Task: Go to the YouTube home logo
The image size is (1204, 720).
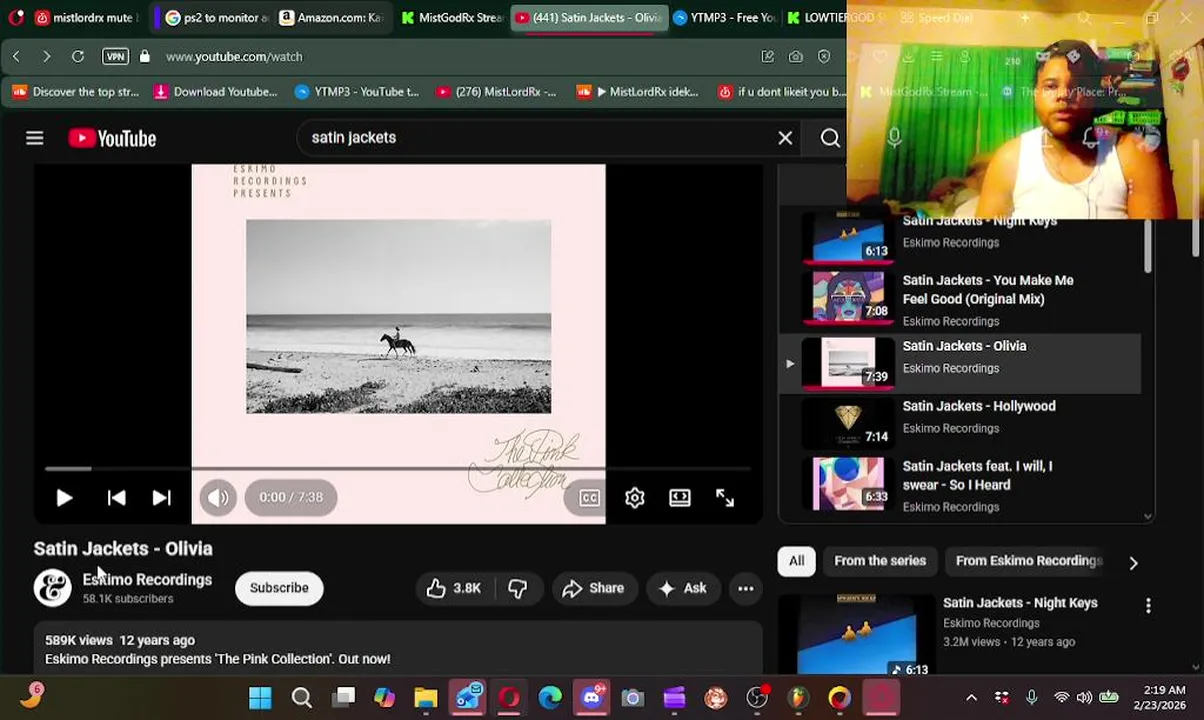Action: (112, 138)
